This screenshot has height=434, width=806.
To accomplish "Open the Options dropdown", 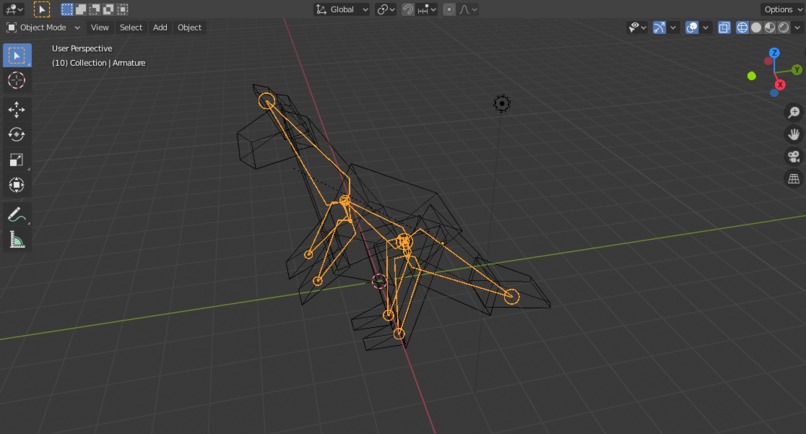I will click(x=783, y=9).
